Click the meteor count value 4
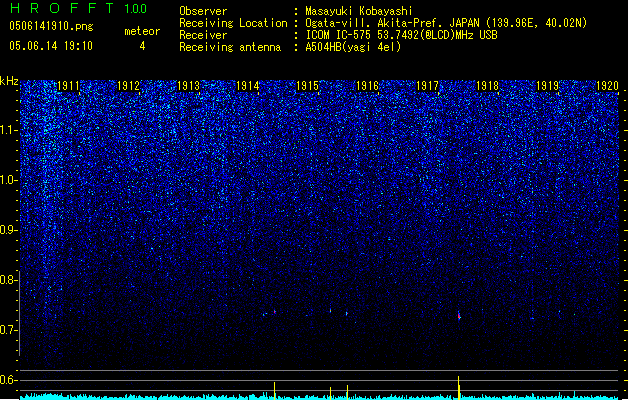This screenshot has height=400, width=629. click(x=142, y=46)
